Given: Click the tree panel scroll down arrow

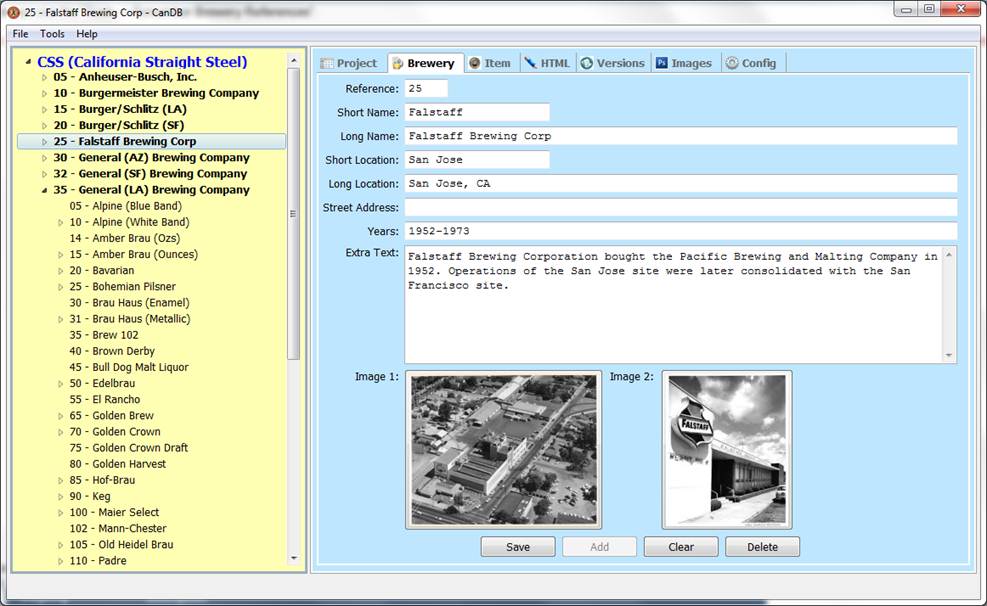Looking at the screenshot, I should (293, 558).
